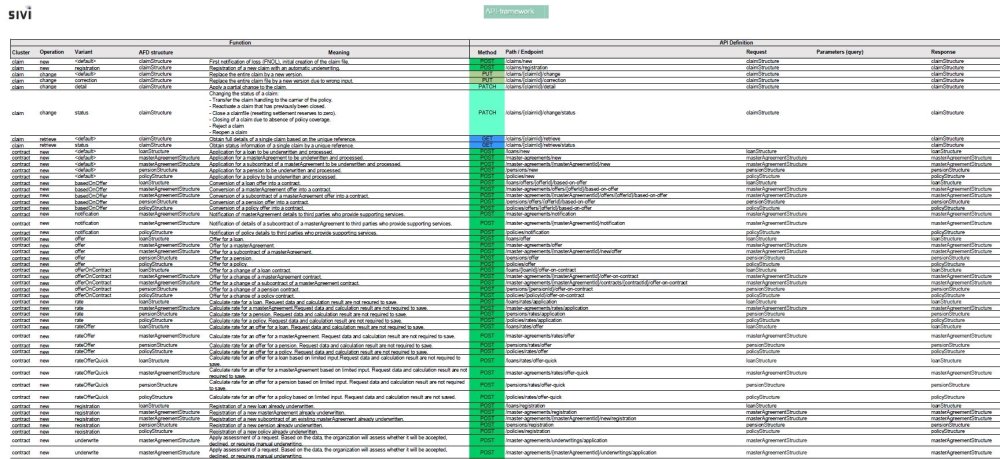Click the large PATCH method cell
This screenshot has height=459, width=1000.
coord(487,113)
